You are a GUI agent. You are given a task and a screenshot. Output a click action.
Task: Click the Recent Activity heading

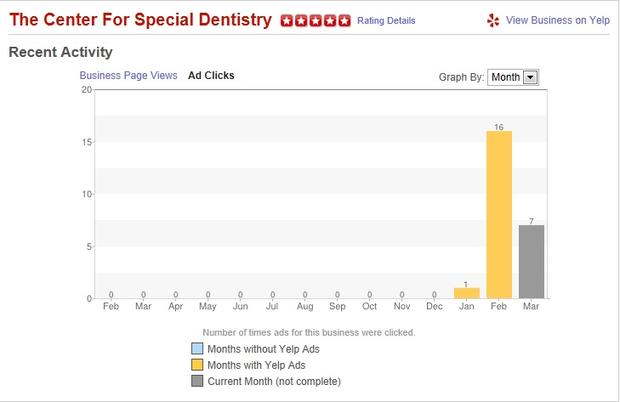[x=60, y=52]
